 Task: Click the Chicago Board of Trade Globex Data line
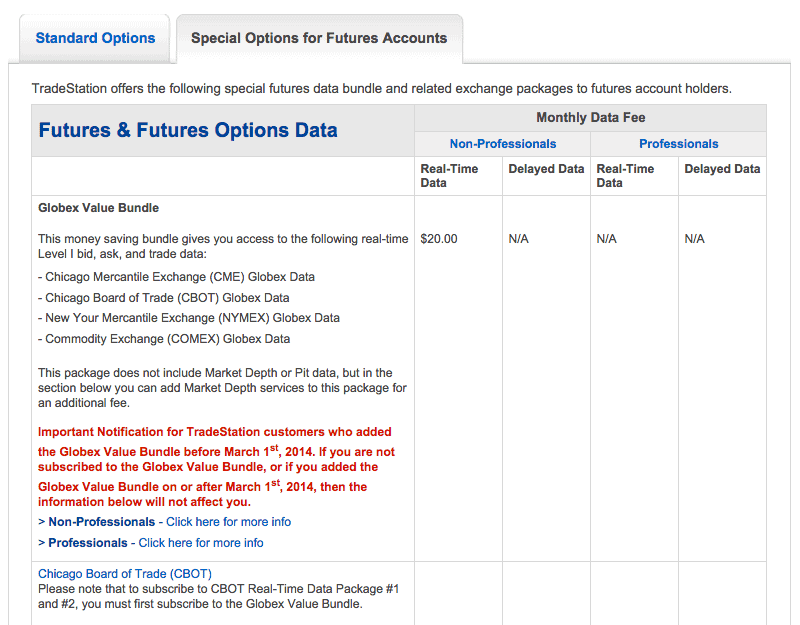click(164, 298)
